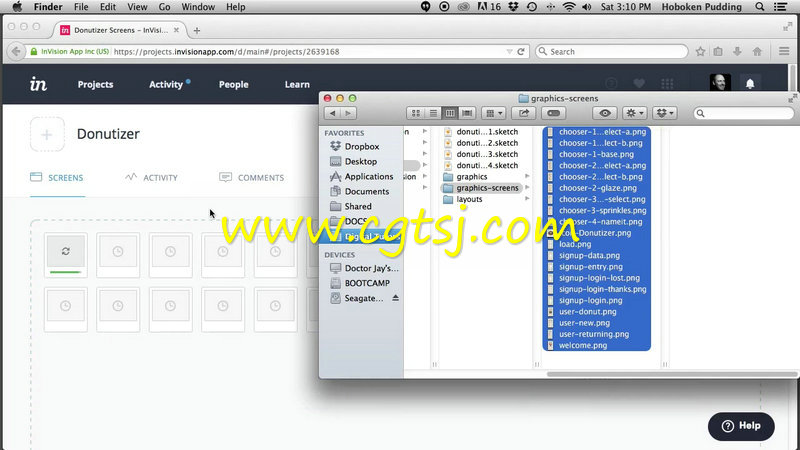Bookmark this page with the star icon

(x=701, y=52)
